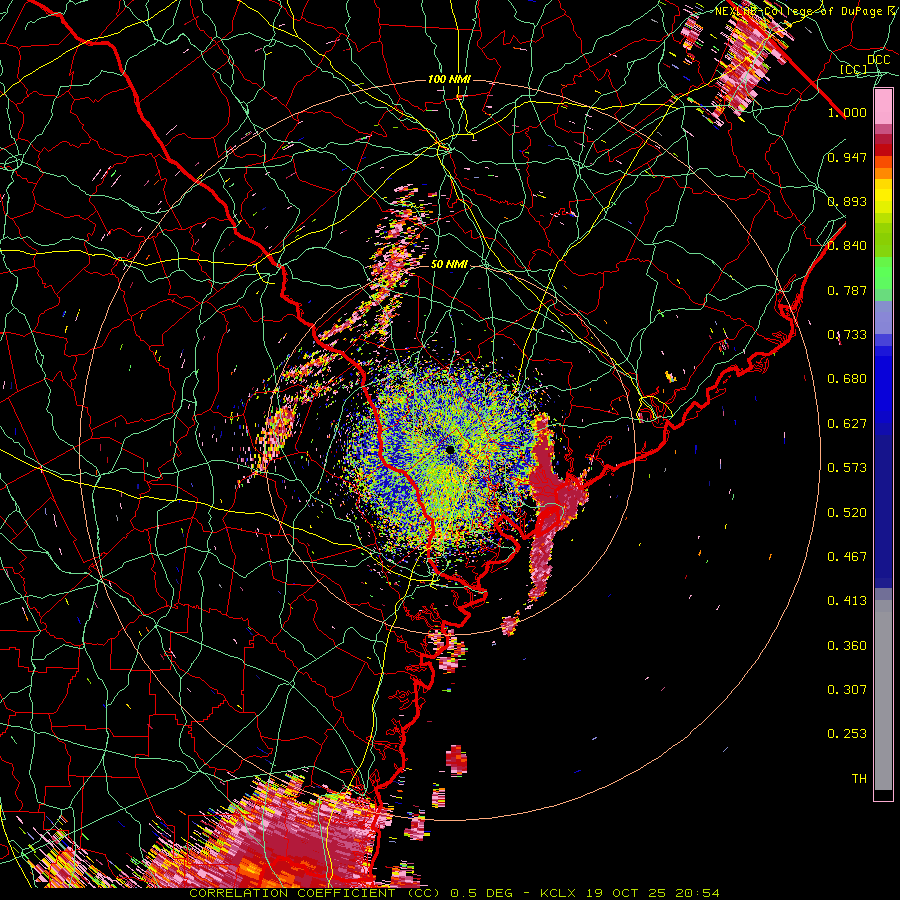Click the 0.573 legend value
This screenshot has width=900, height=900.
[847, 468]
